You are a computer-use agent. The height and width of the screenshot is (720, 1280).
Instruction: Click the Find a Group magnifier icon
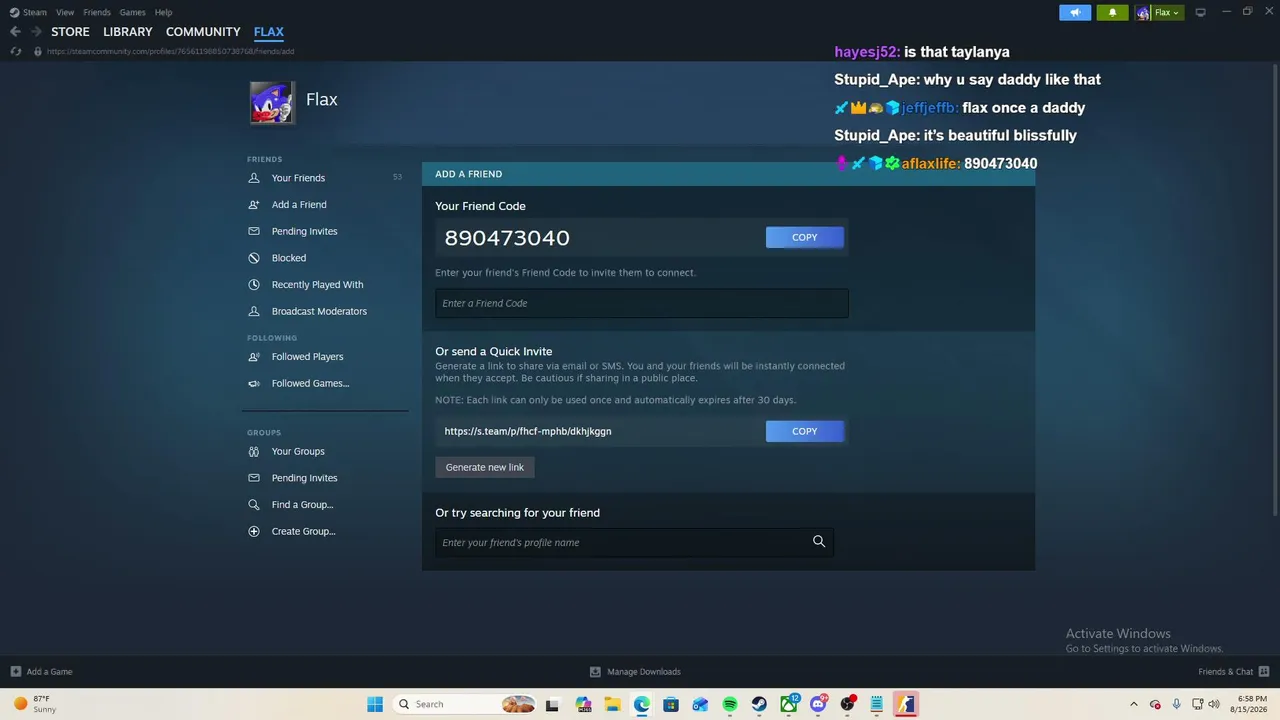click(254, 505)
